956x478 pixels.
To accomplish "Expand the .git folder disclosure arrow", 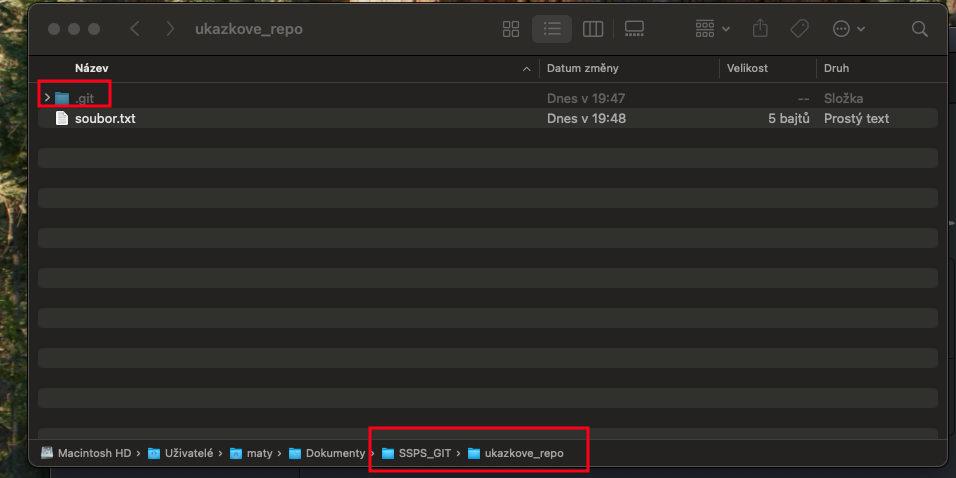I will [x=47, y=98].
